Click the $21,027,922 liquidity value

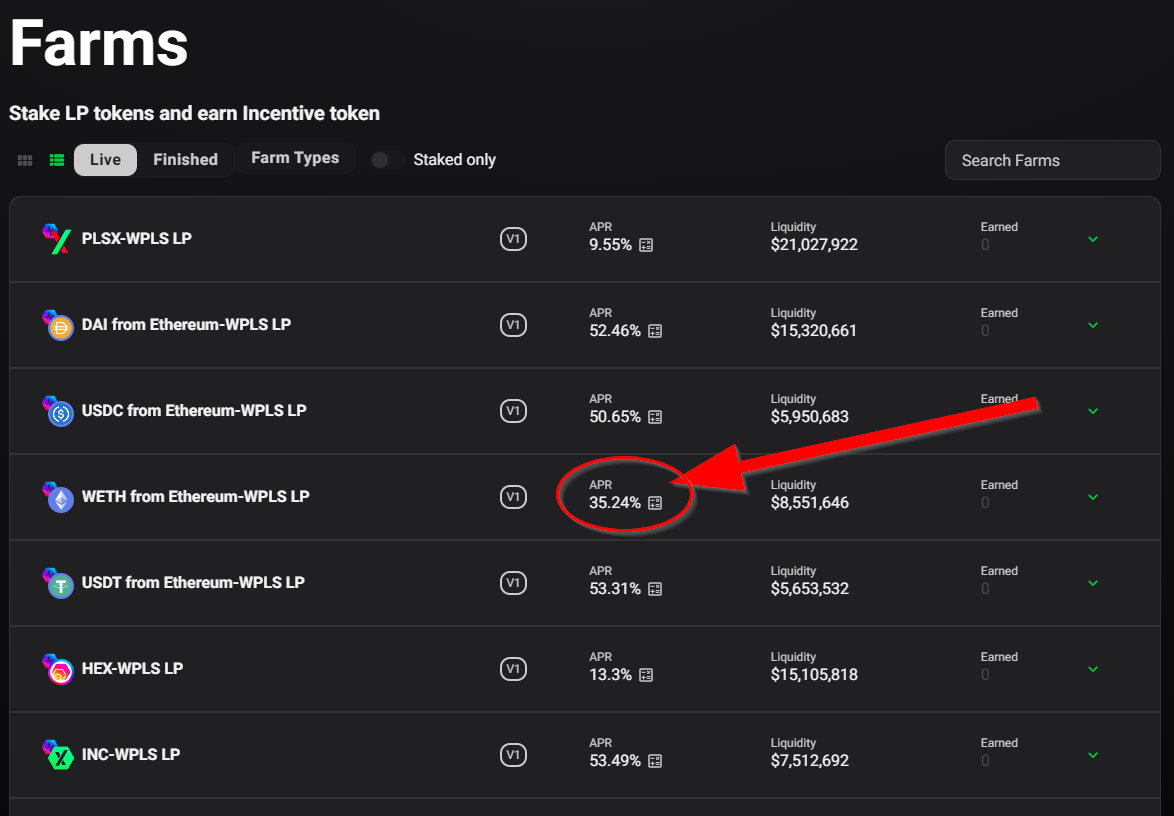[814, 246]
